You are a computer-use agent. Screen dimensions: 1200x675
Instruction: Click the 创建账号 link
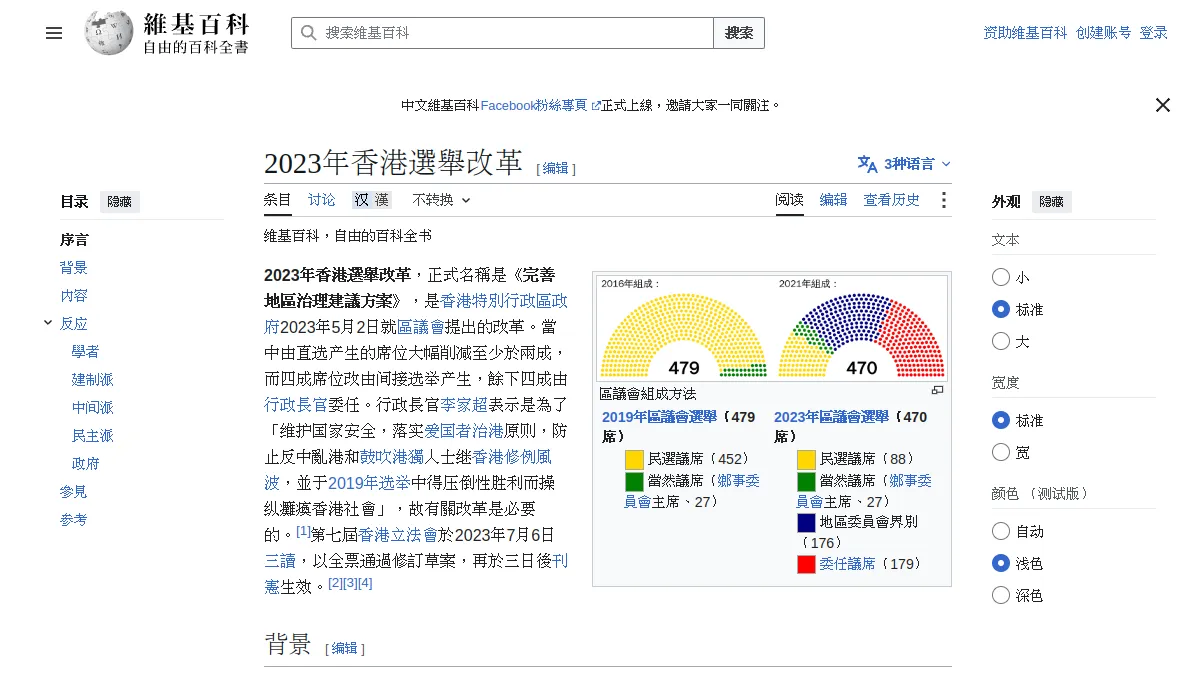(1104, 33)
